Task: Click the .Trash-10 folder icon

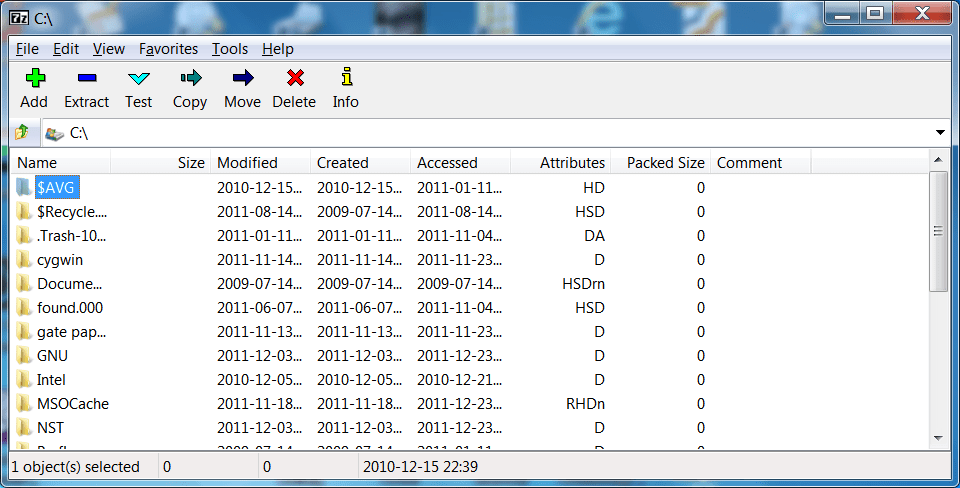Action: [24, 235]
